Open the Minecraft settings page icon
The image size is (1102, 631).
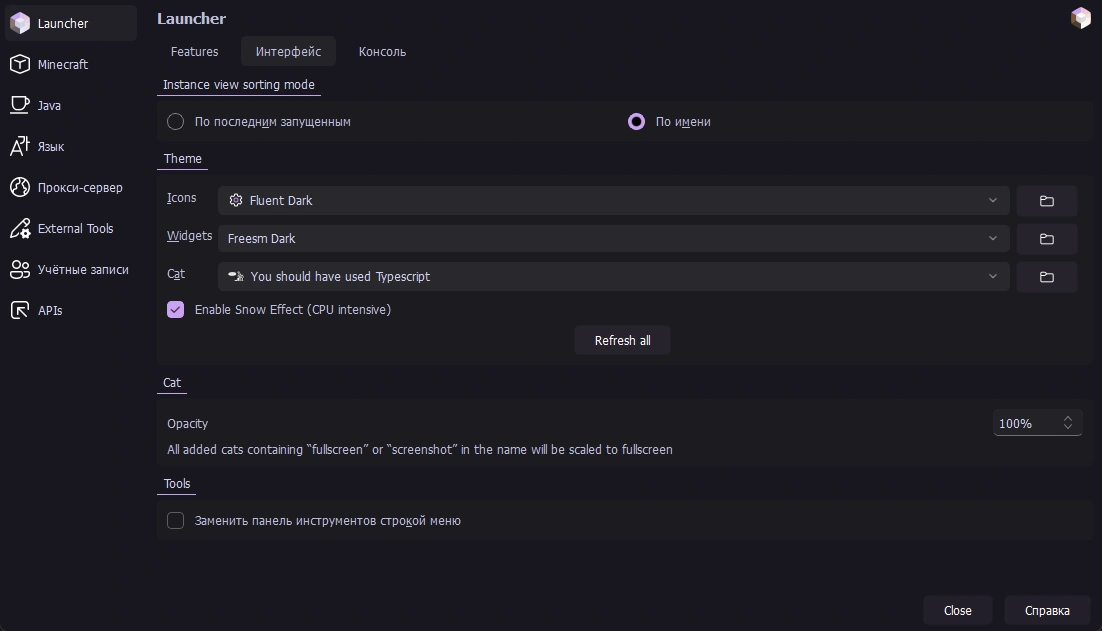tap(19, 64)
